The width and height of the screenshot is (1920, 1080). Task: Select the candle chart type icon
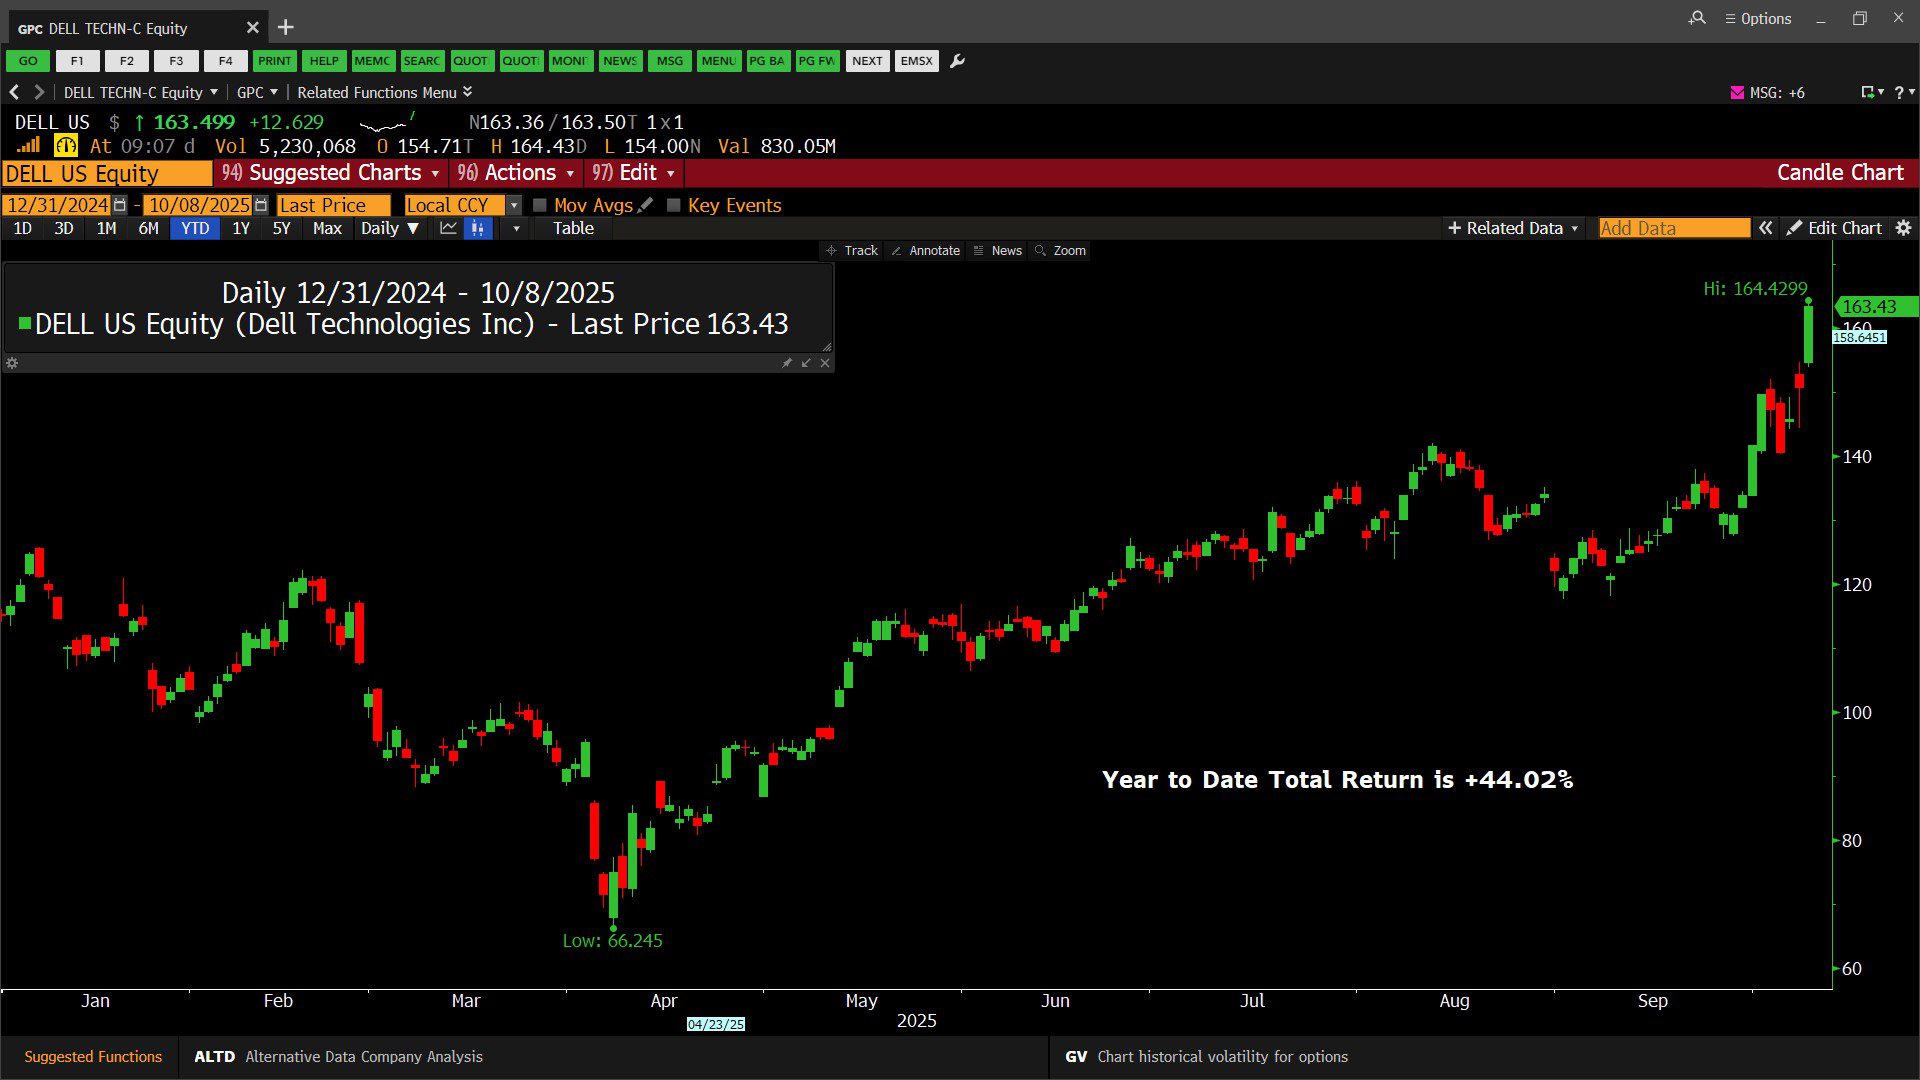[x=478, y=228]
